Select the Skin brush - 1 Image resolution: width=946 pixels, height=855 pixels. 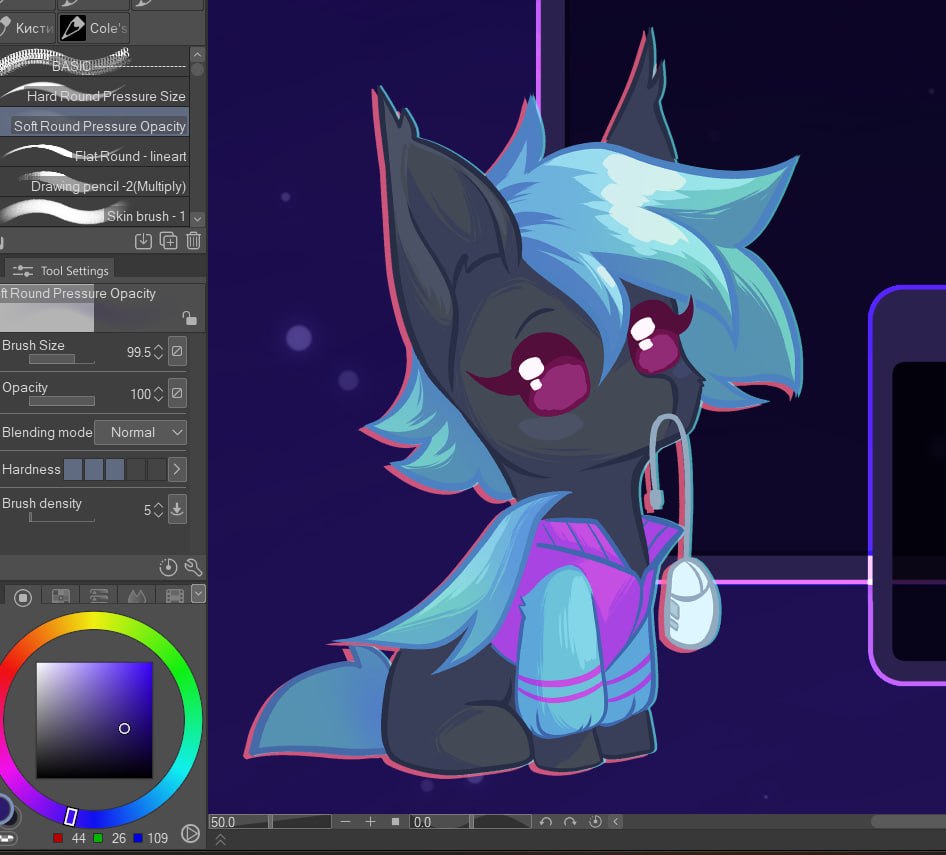pyautogui.click(x=94, y=212)
